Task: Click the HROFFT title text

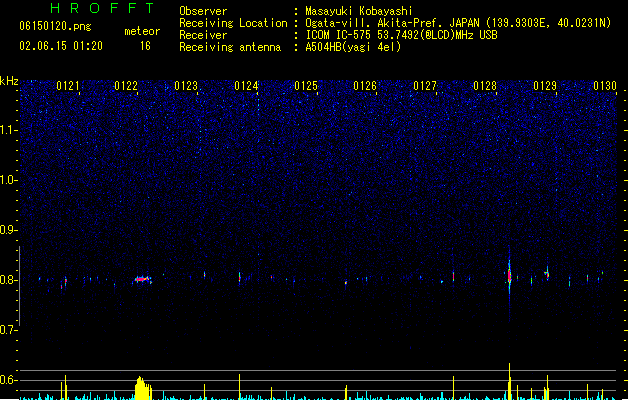Action: tap(102, 8)
